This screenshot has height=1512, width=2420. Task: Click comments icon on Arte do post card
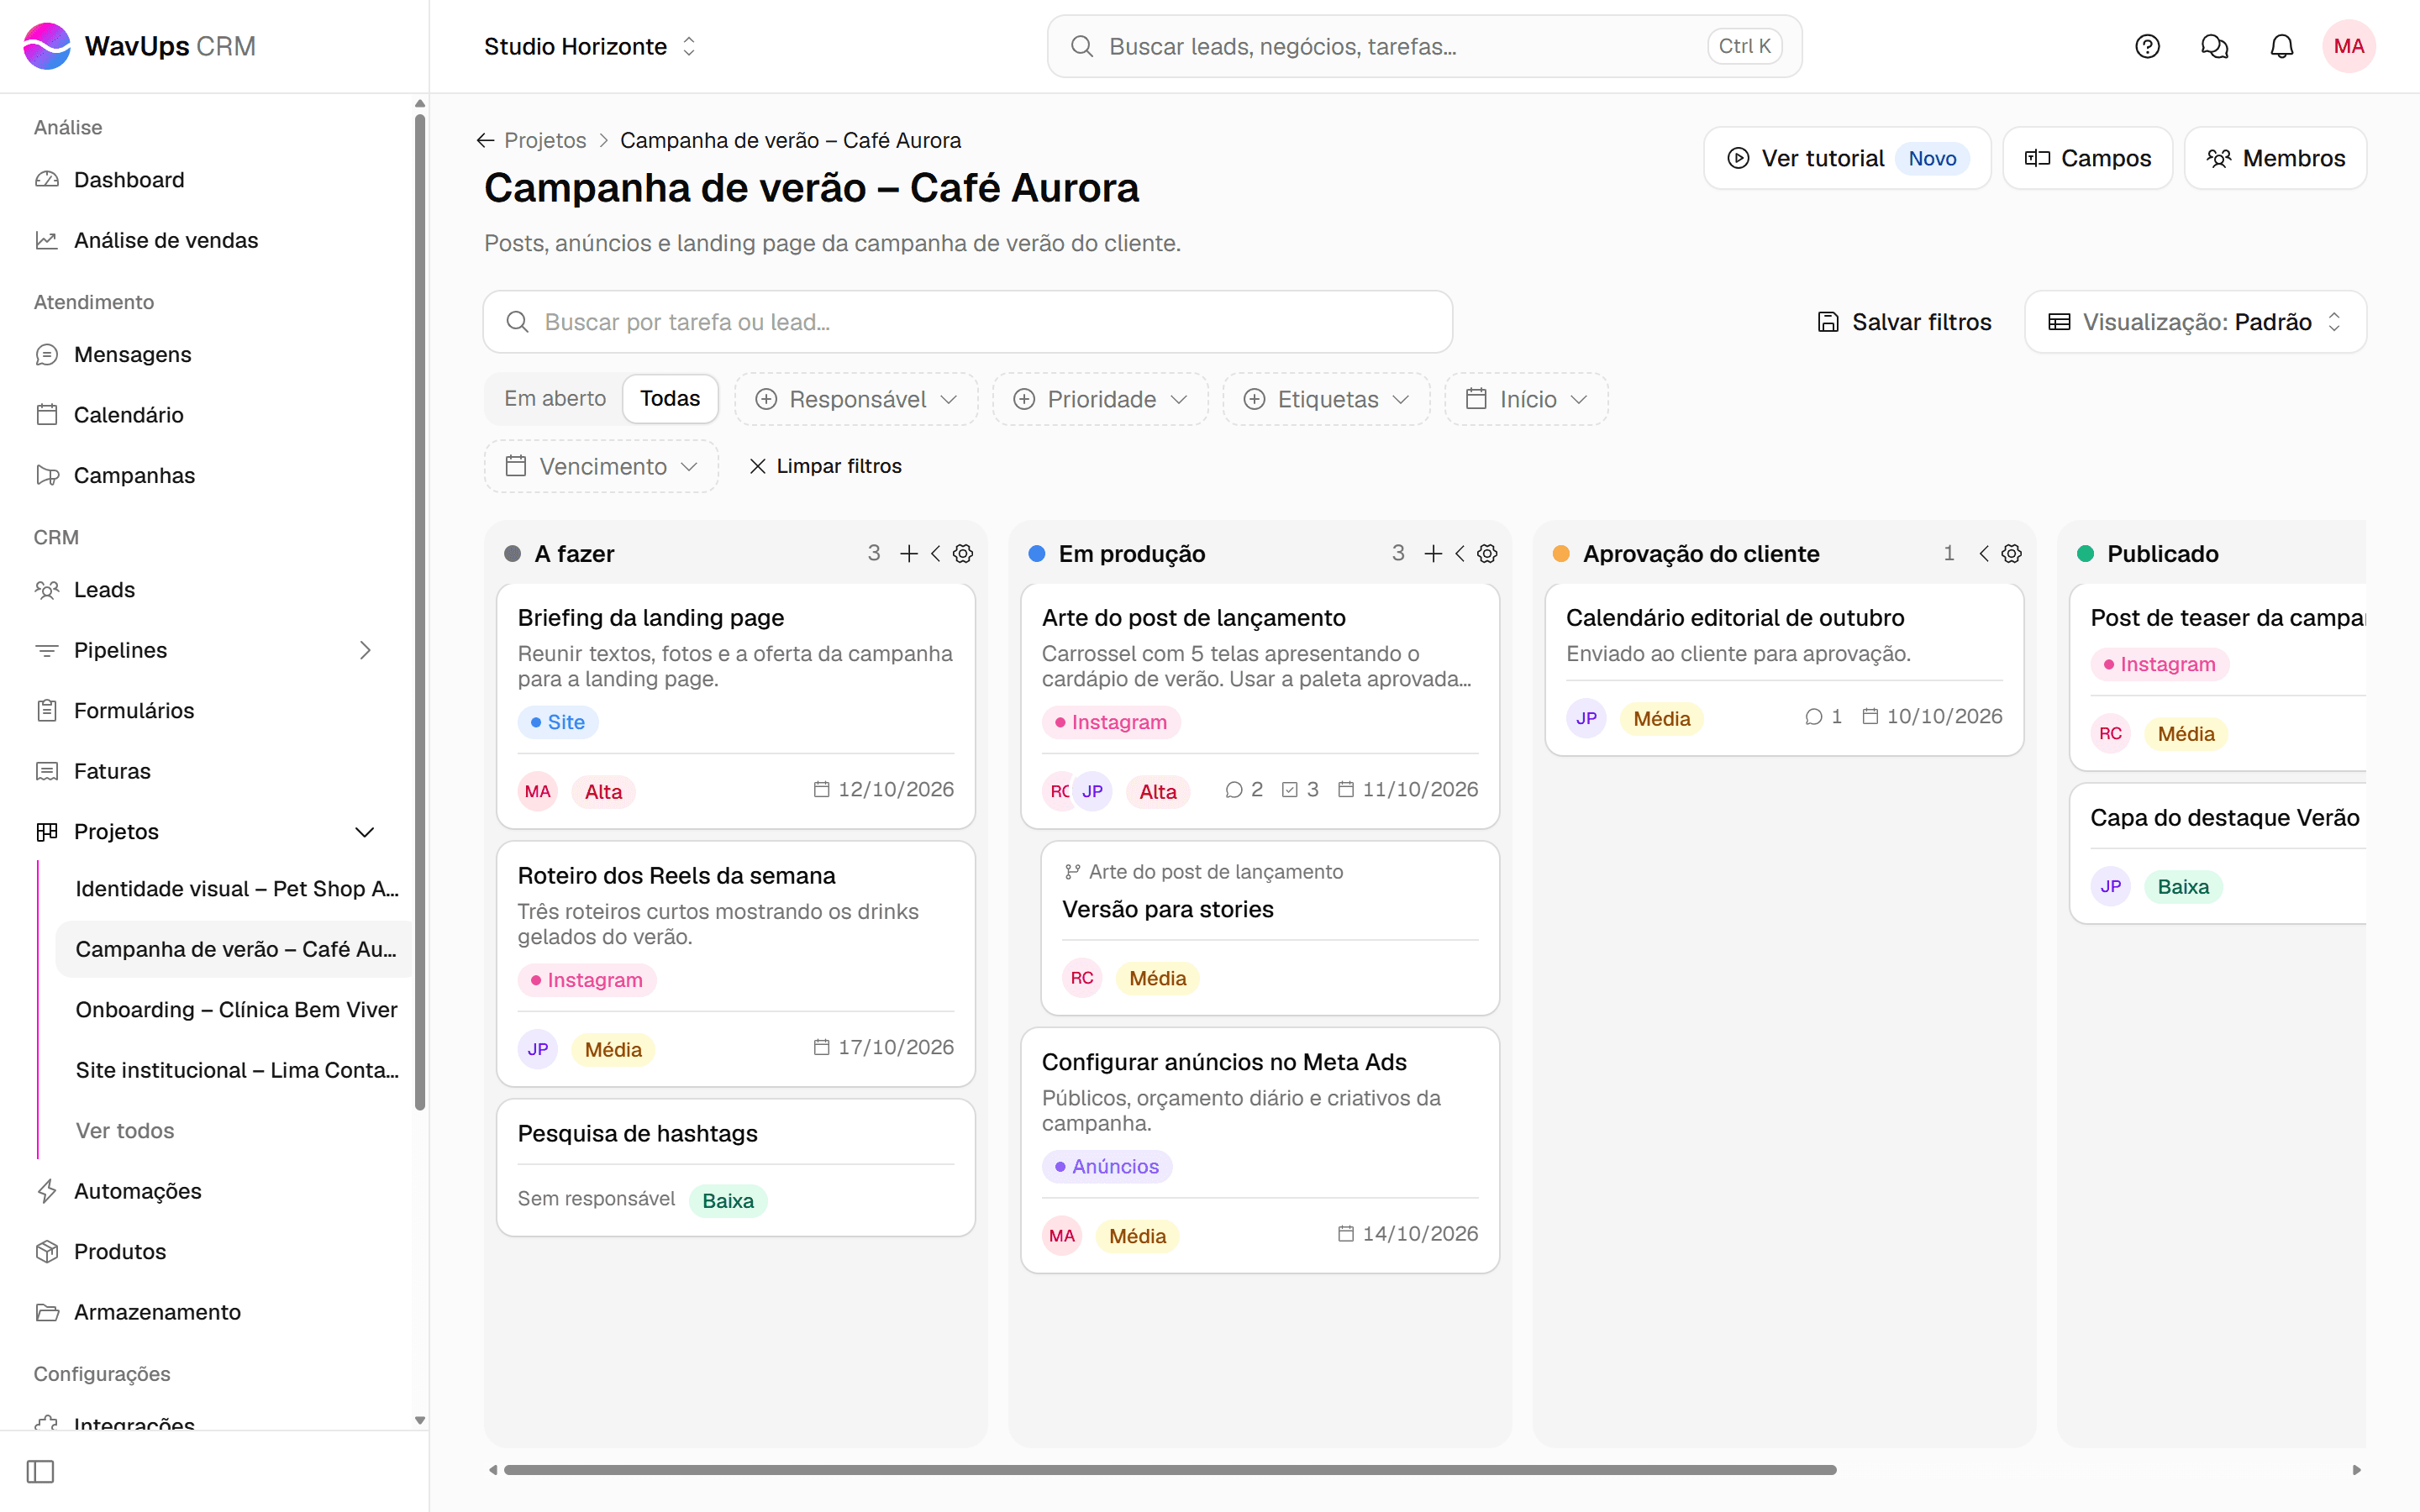click(x=1234, y=790)
